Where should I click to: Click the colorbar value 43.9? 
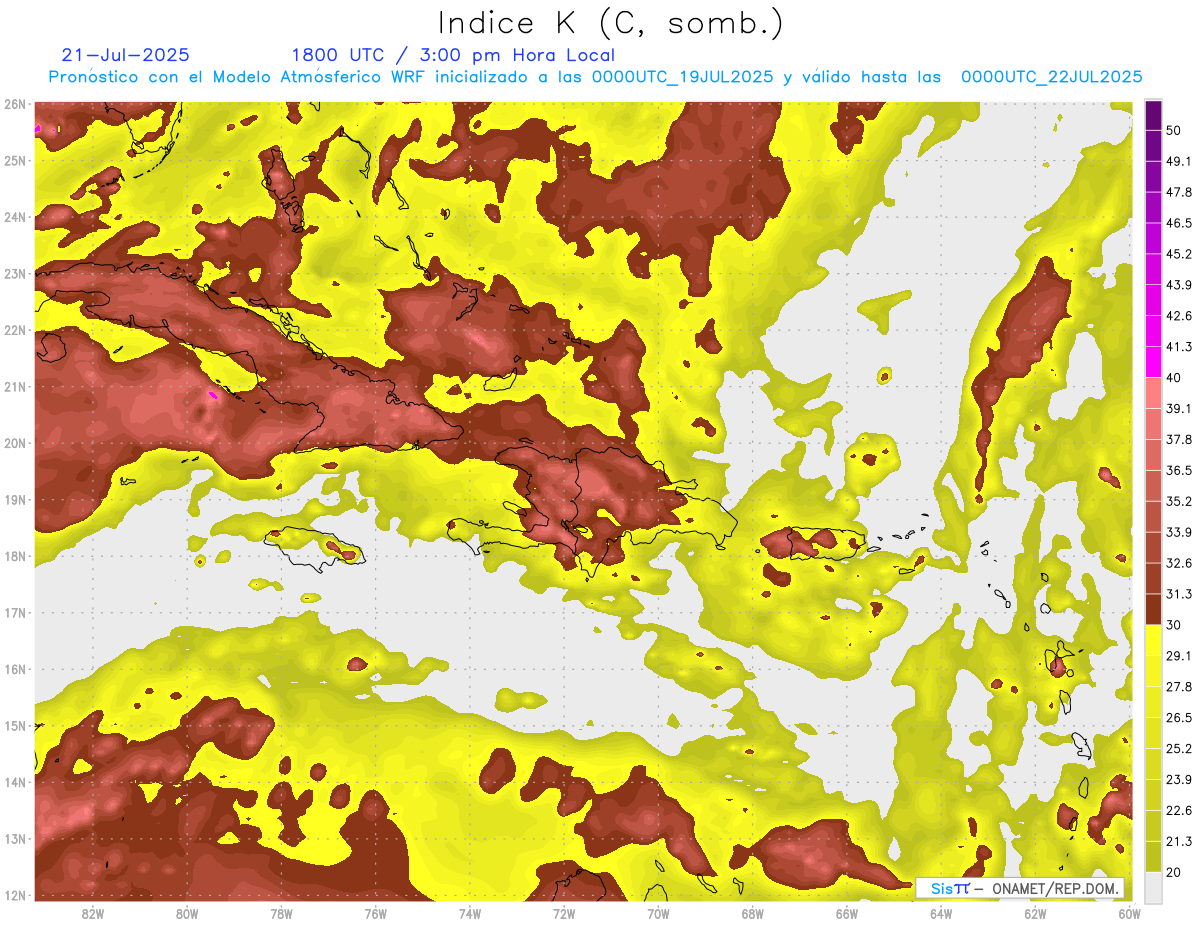tap(1180, 285)
